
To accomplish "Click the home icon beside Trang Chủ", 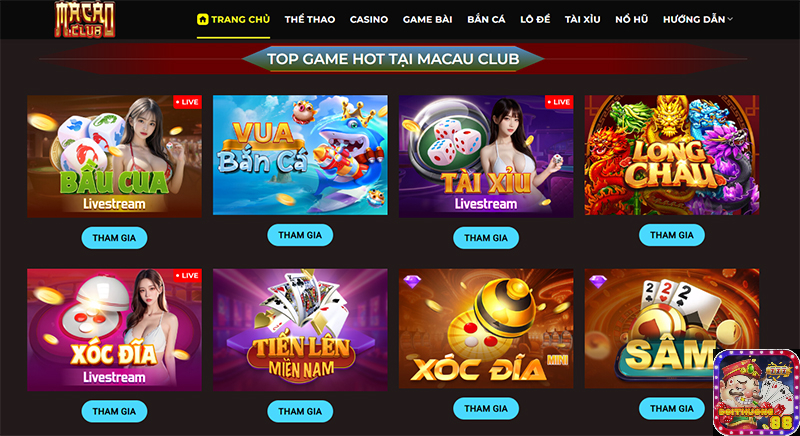I will [203, 19].
